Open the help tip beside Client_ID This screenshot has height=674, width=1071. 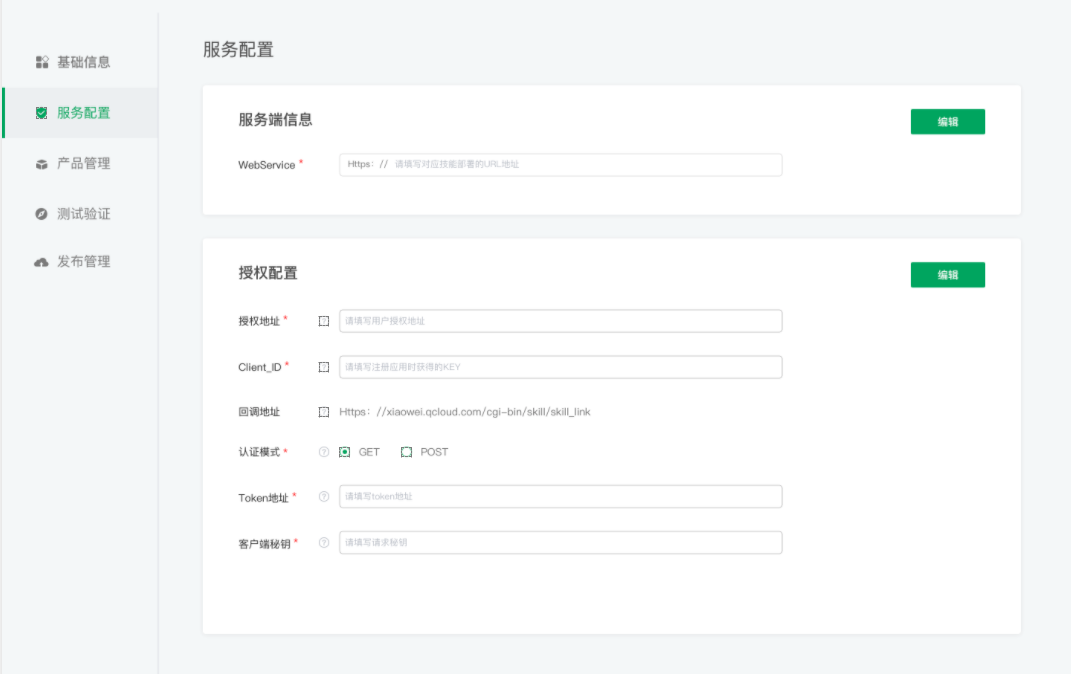pos(322,366)
